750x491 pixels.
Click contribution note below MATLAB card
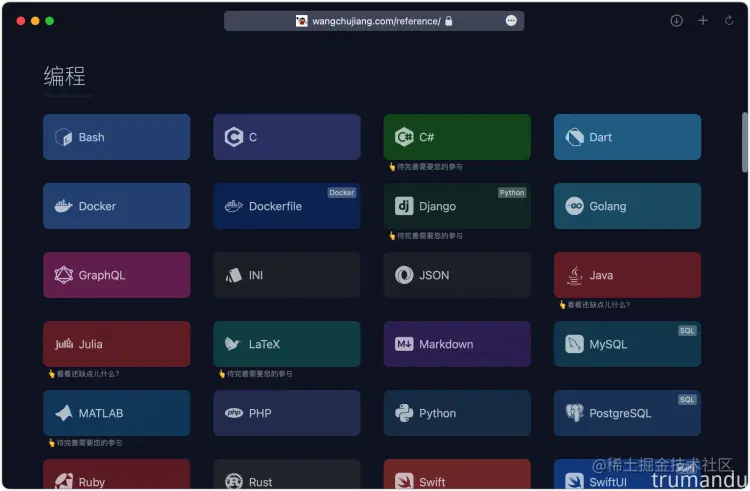[x=85, y=443]
